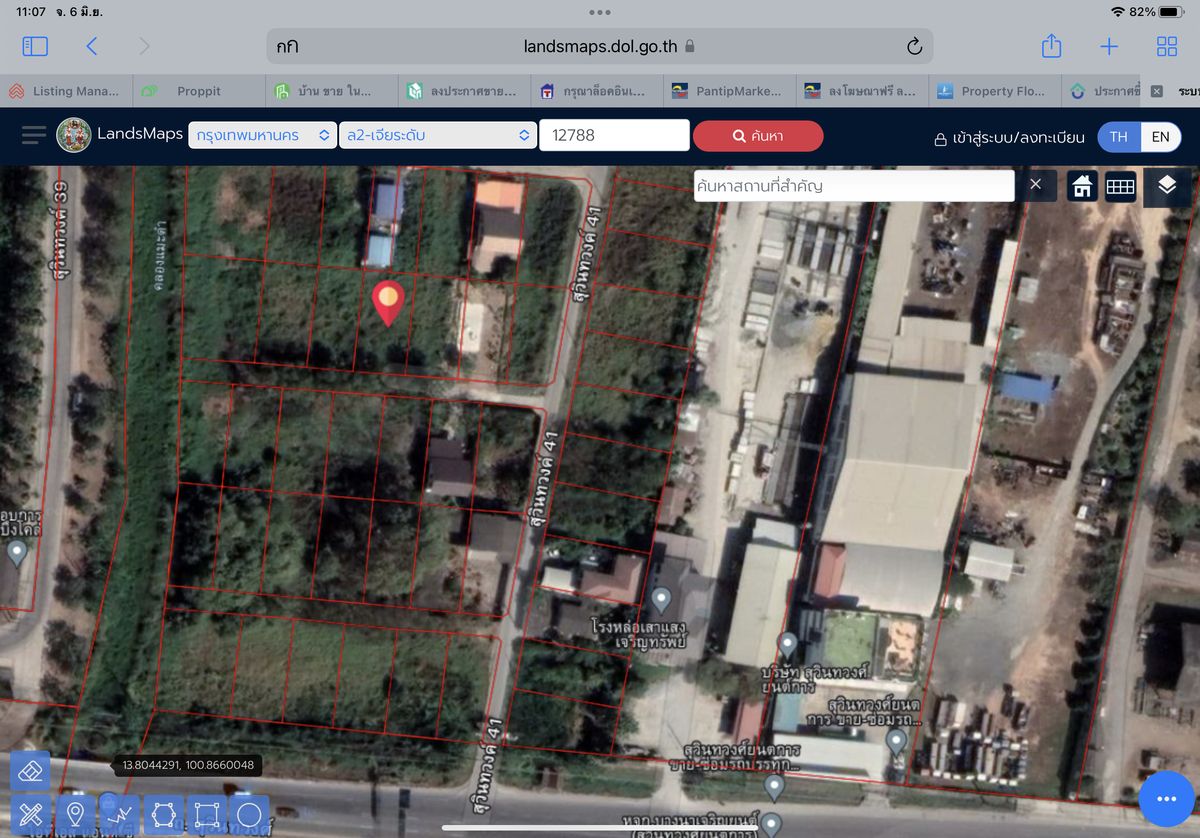Click the grid table icon

(x=1120, y=187)
